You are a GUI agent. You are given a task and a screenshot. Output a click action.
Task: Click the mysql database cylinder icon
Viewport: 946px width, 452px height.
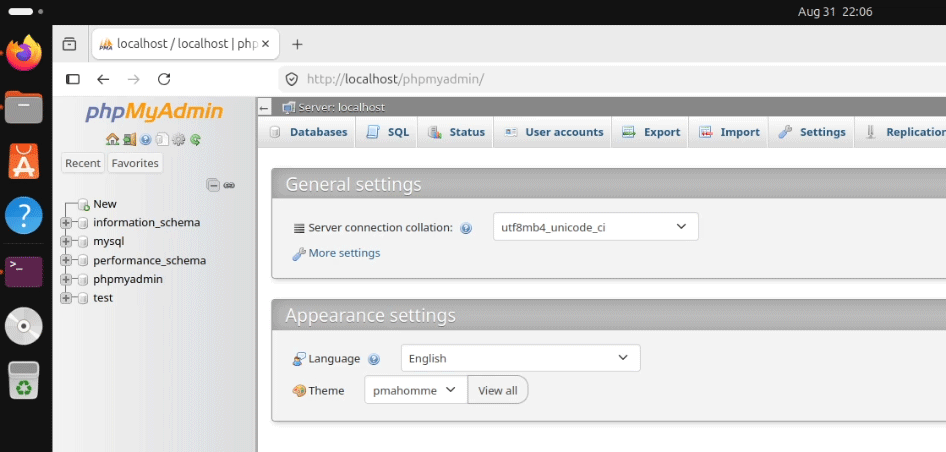(83, 242)
